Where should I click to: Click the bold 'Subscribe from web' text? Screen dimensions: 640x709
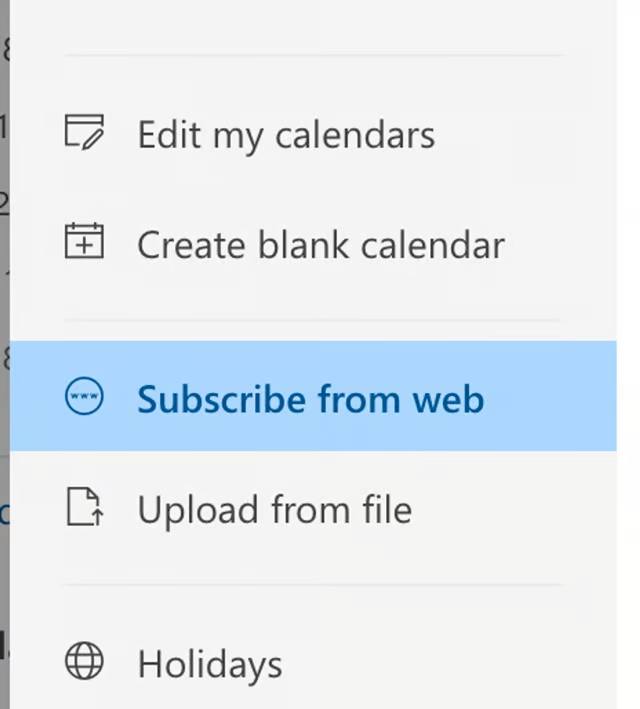point(310,399)
